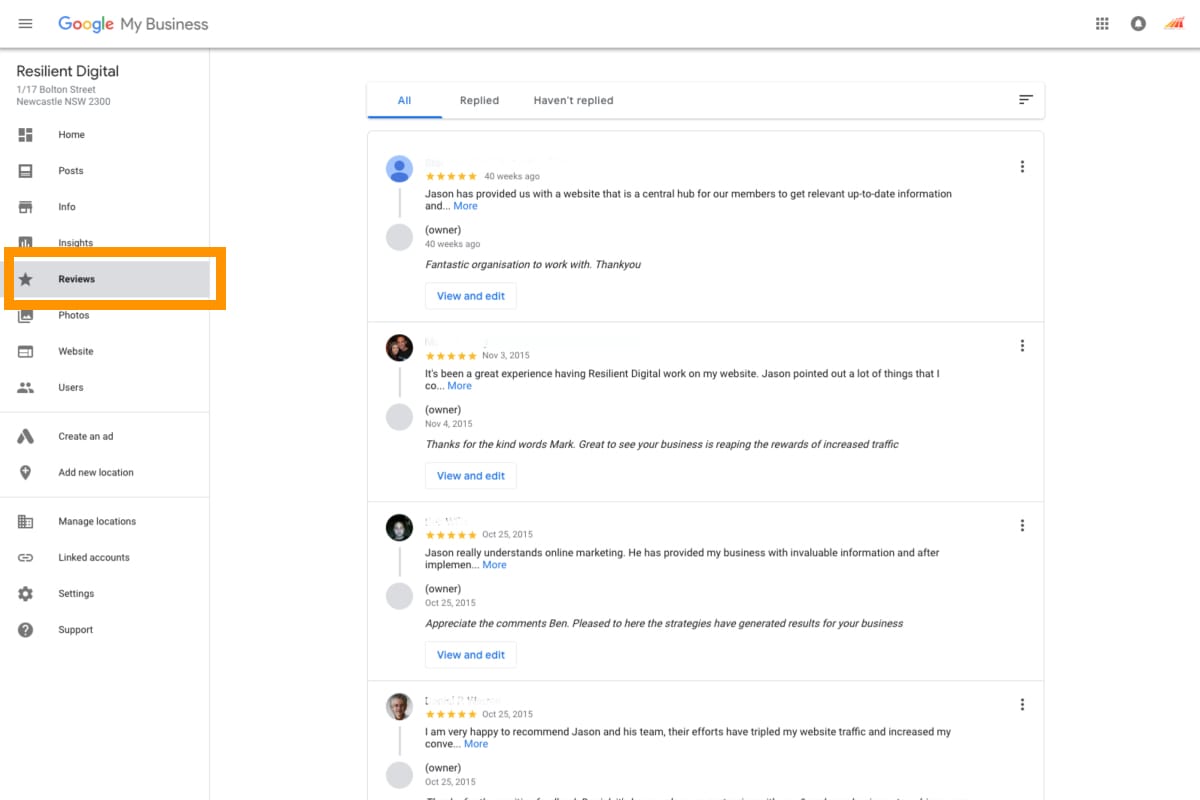This screenshot has height=800, width=1200.
Task: Click the 40 weeks ago reviewer avatar
Action: [399, 169]
